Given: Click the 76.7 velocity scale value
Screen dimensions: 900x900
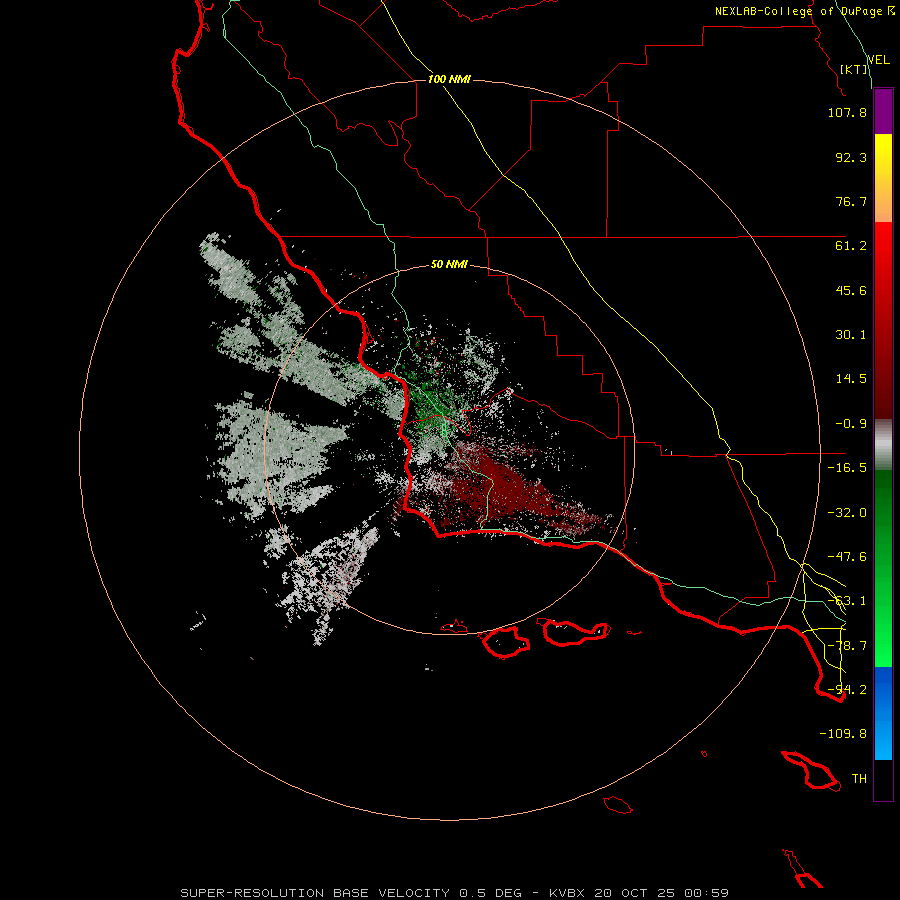Looking at the screenshot, I should point(851,201).
